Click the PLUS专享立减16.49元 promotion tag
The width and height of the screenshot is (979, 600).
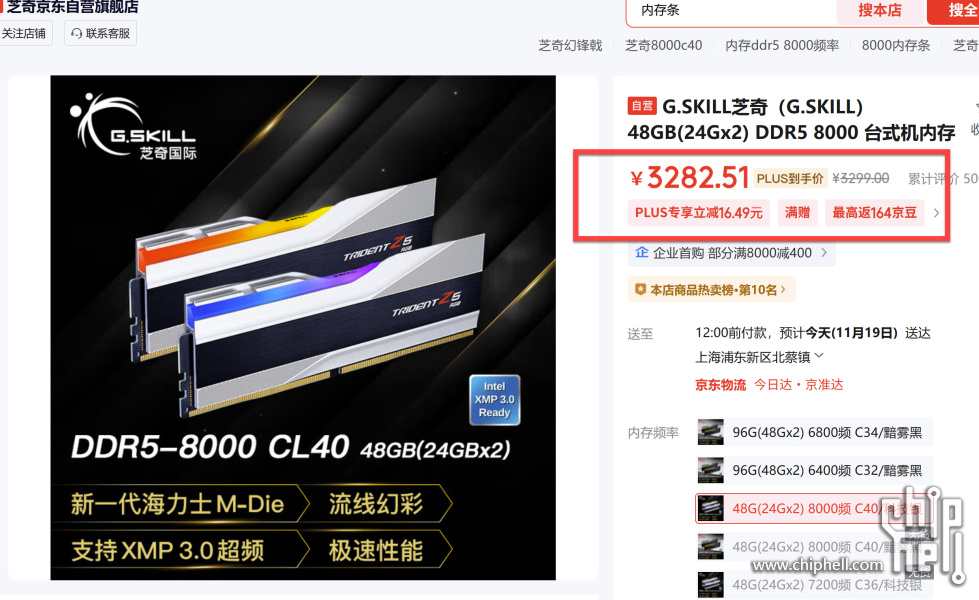[x=699, y=213]
